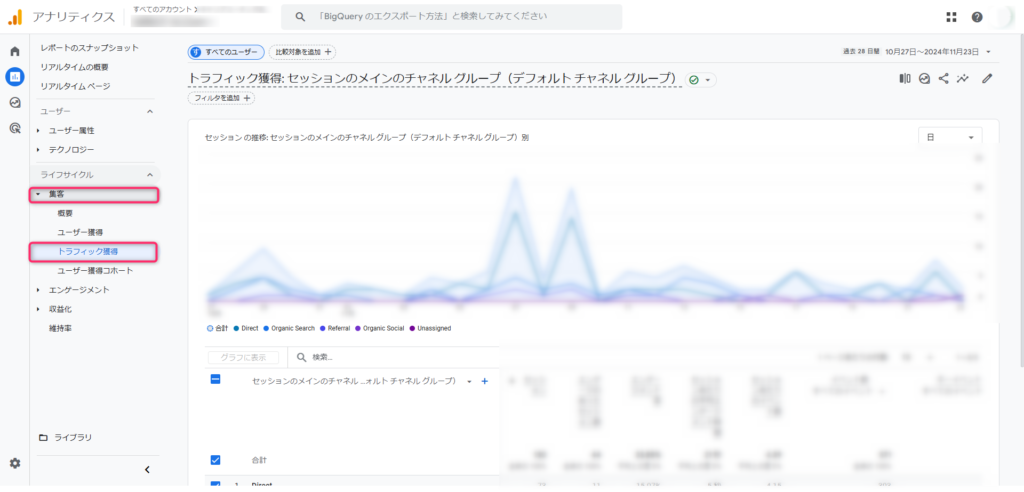Image resolution: width=1024 pixels, height=492 pixels.
Task: Toggle the select-all checkbox in the table header
Action: tap(215, 379)
